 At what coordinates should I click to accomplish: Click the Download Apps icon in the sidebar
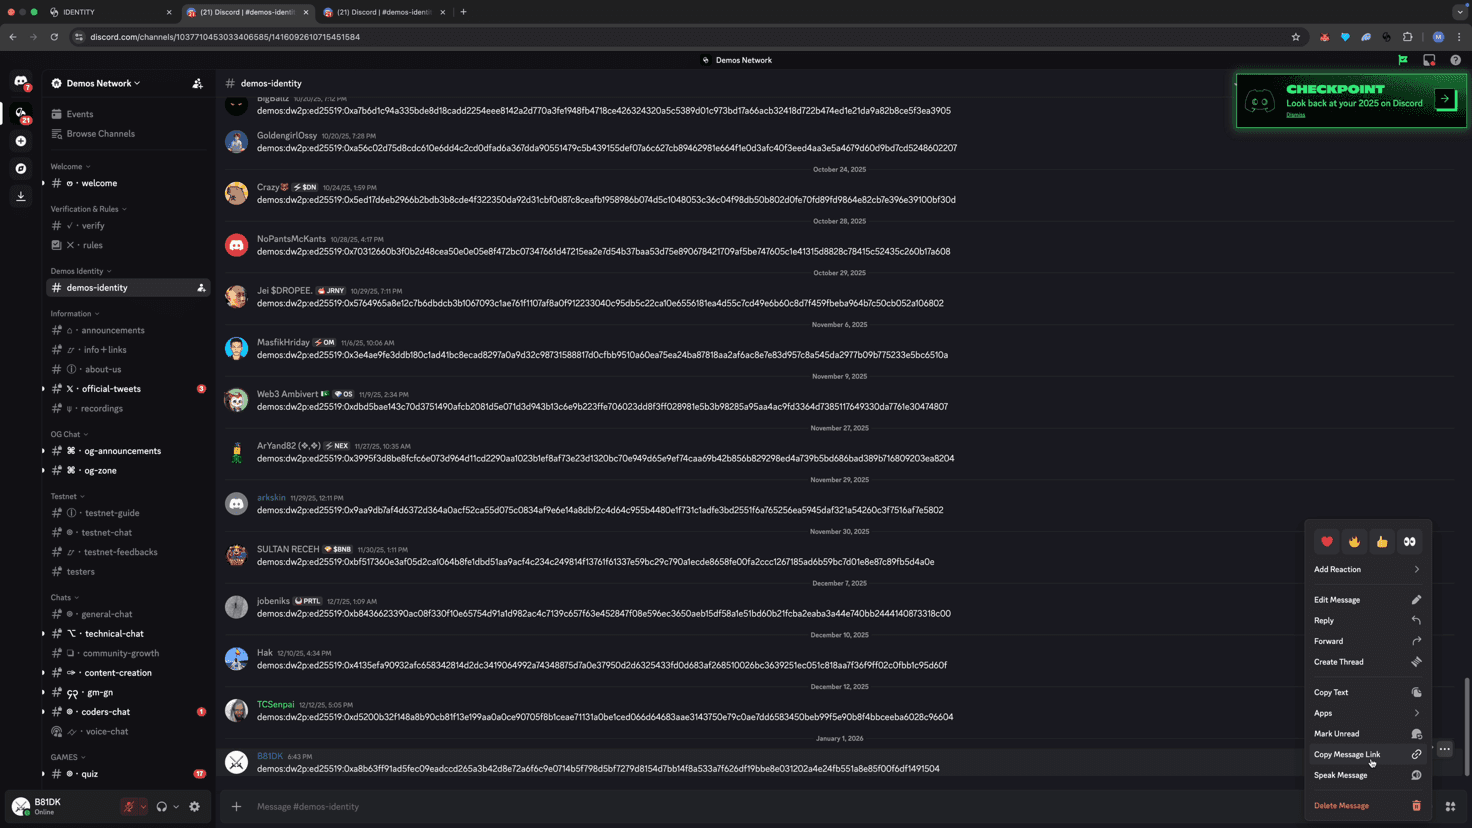click(x=21, y=196)
